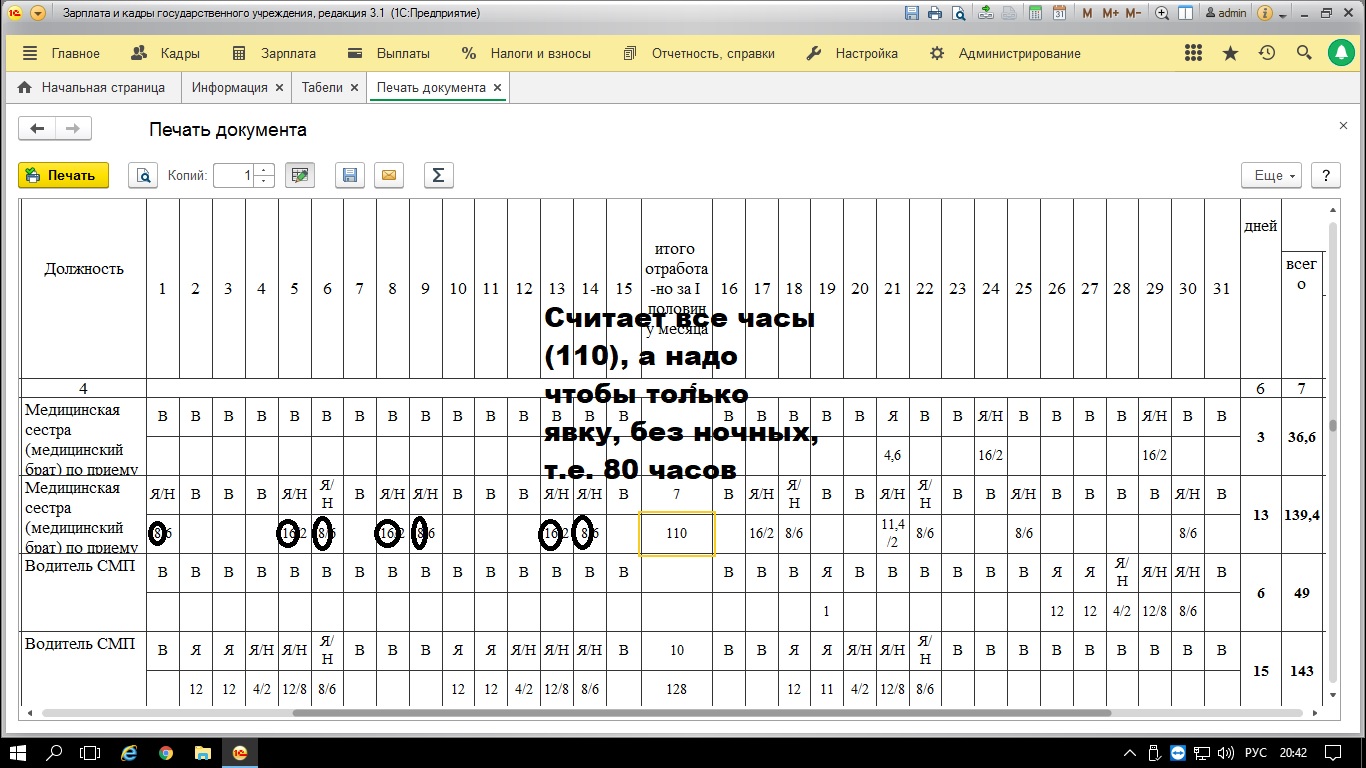This screenshot has height=768, width=1366.
Task: Increase copies with the stepper up arrow
Action: pyautogui.click(x=264, y=169)
